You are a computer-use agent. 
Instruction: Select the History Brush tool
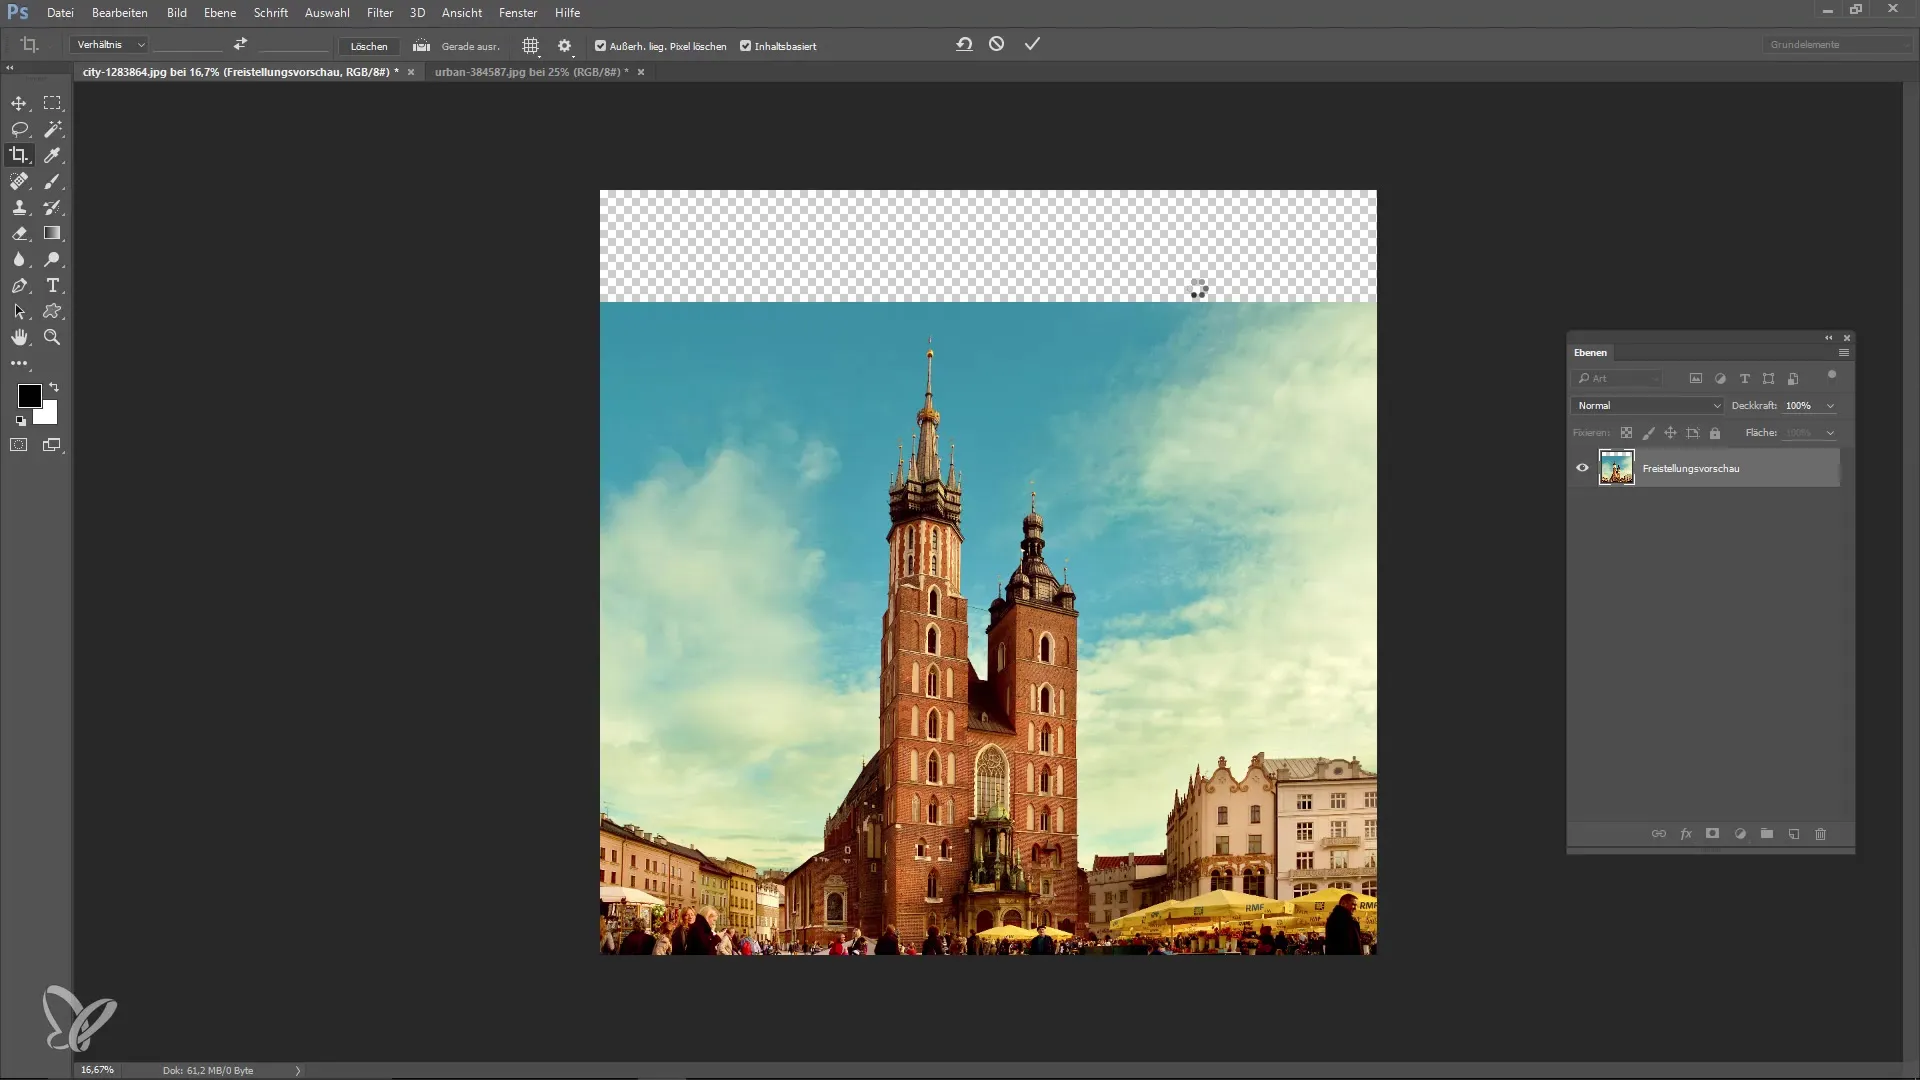click(52, 207)
